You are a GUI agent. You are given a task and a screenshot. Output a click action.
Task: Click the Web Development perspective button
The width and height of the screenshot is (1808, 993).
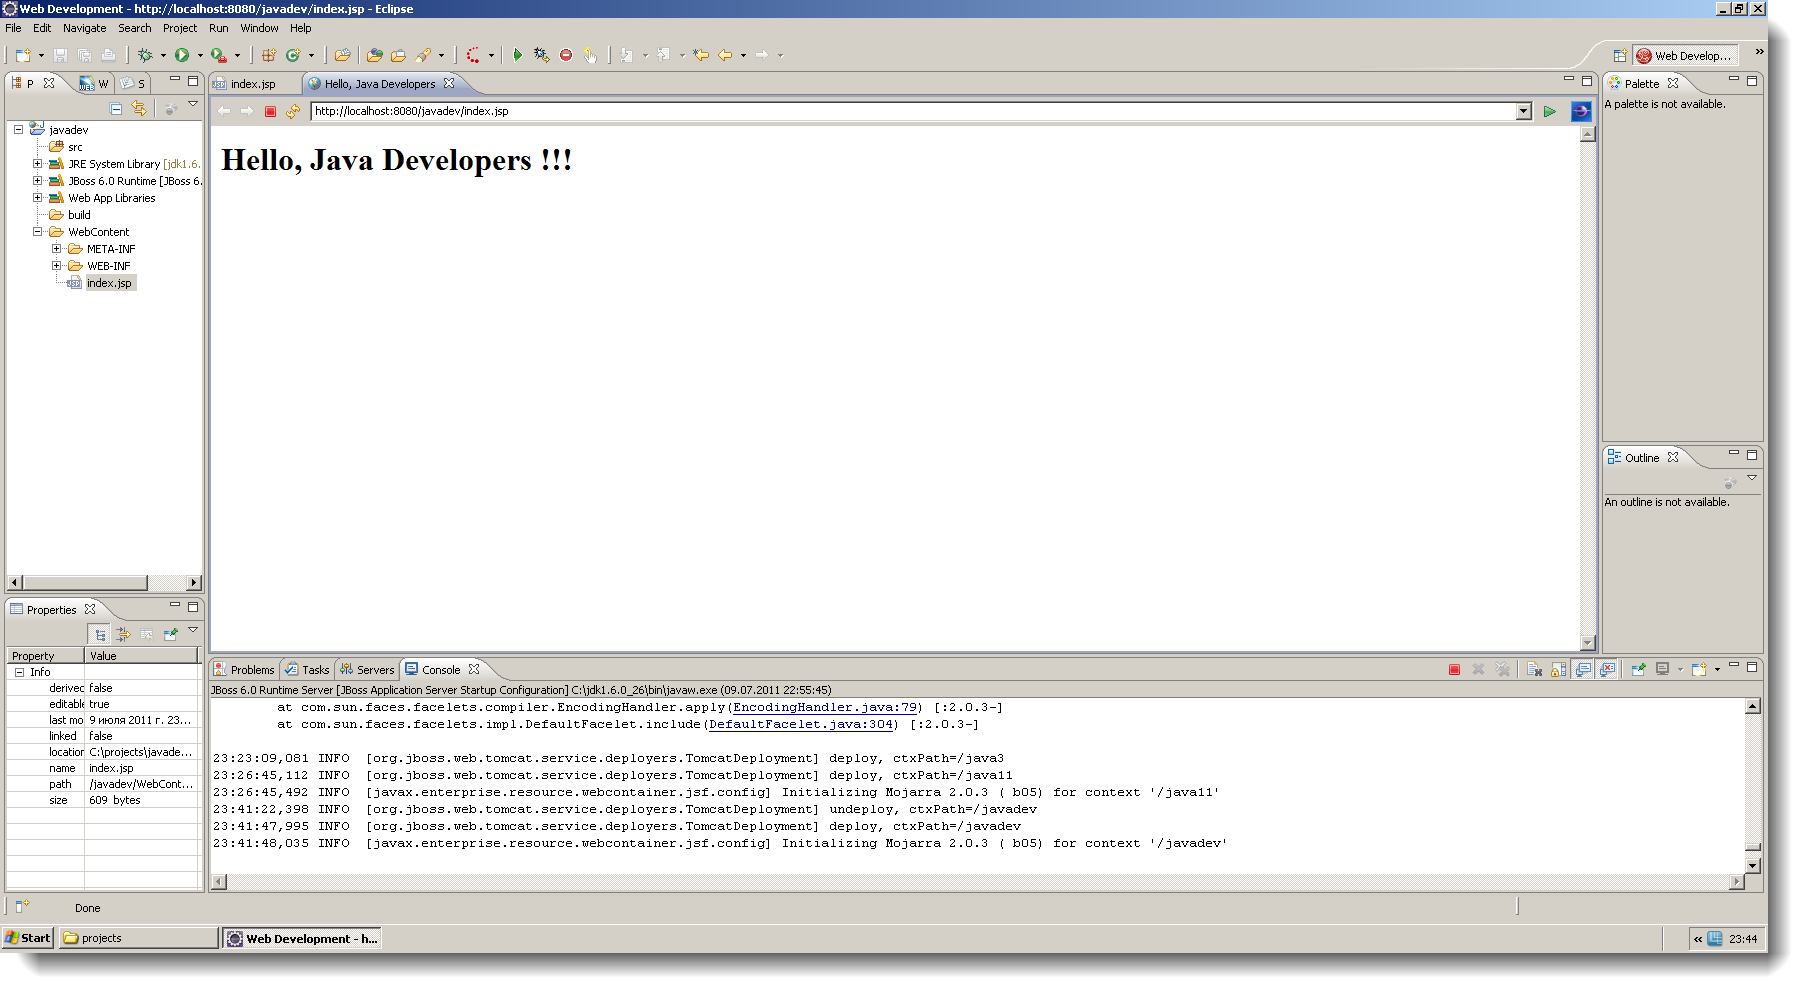(x=1684, y=56)
